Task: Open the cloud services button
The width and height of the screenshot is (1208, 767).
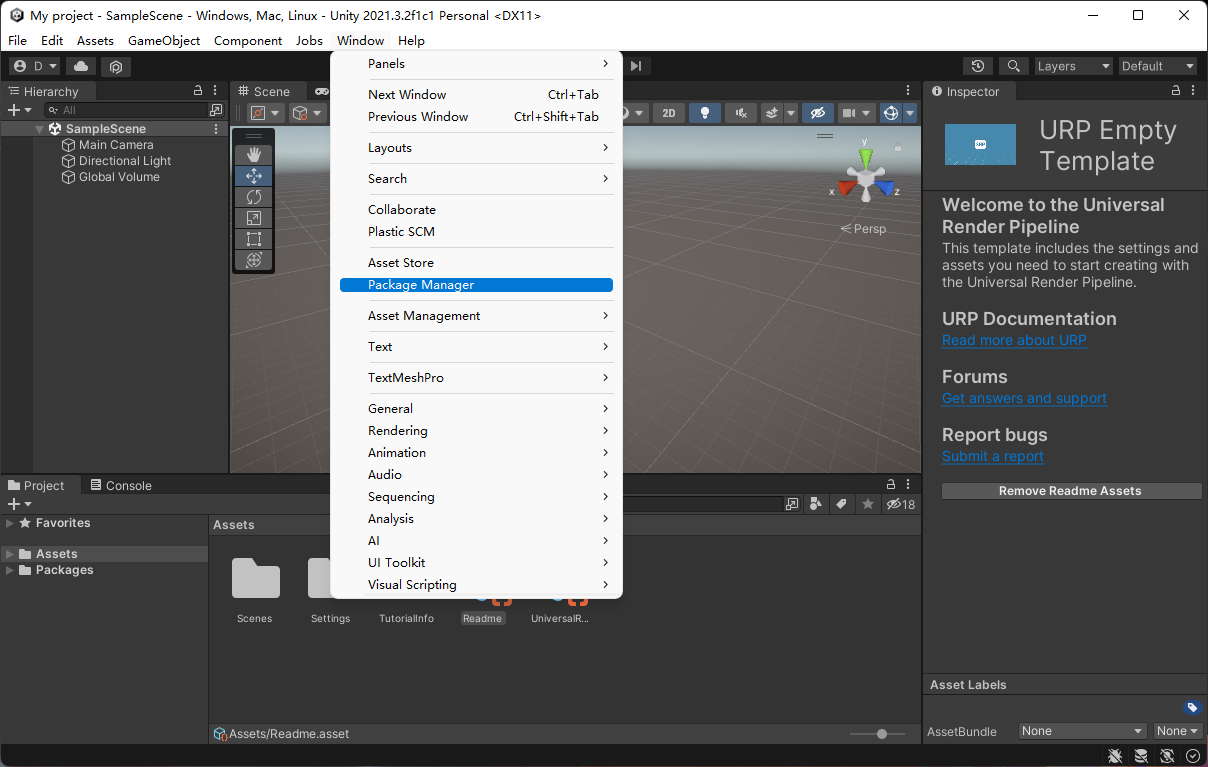Action: pos(81,66)
